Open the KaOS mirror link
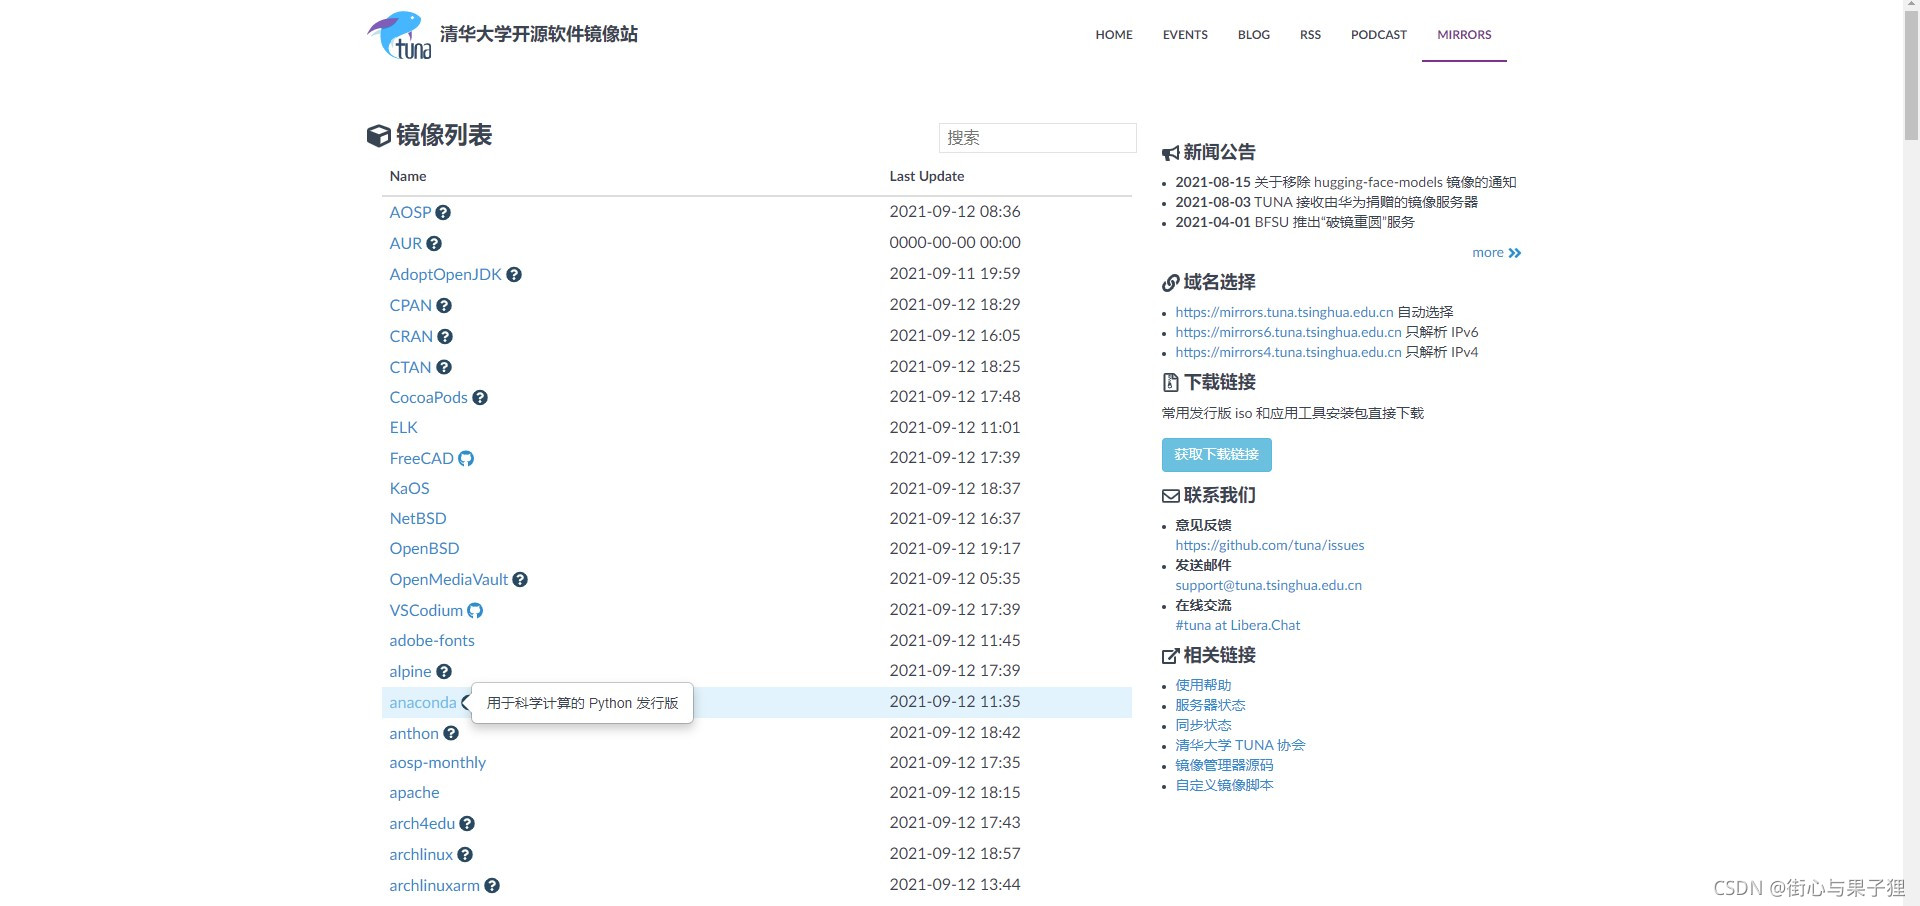1920x906 pixels. click(409, 489)
